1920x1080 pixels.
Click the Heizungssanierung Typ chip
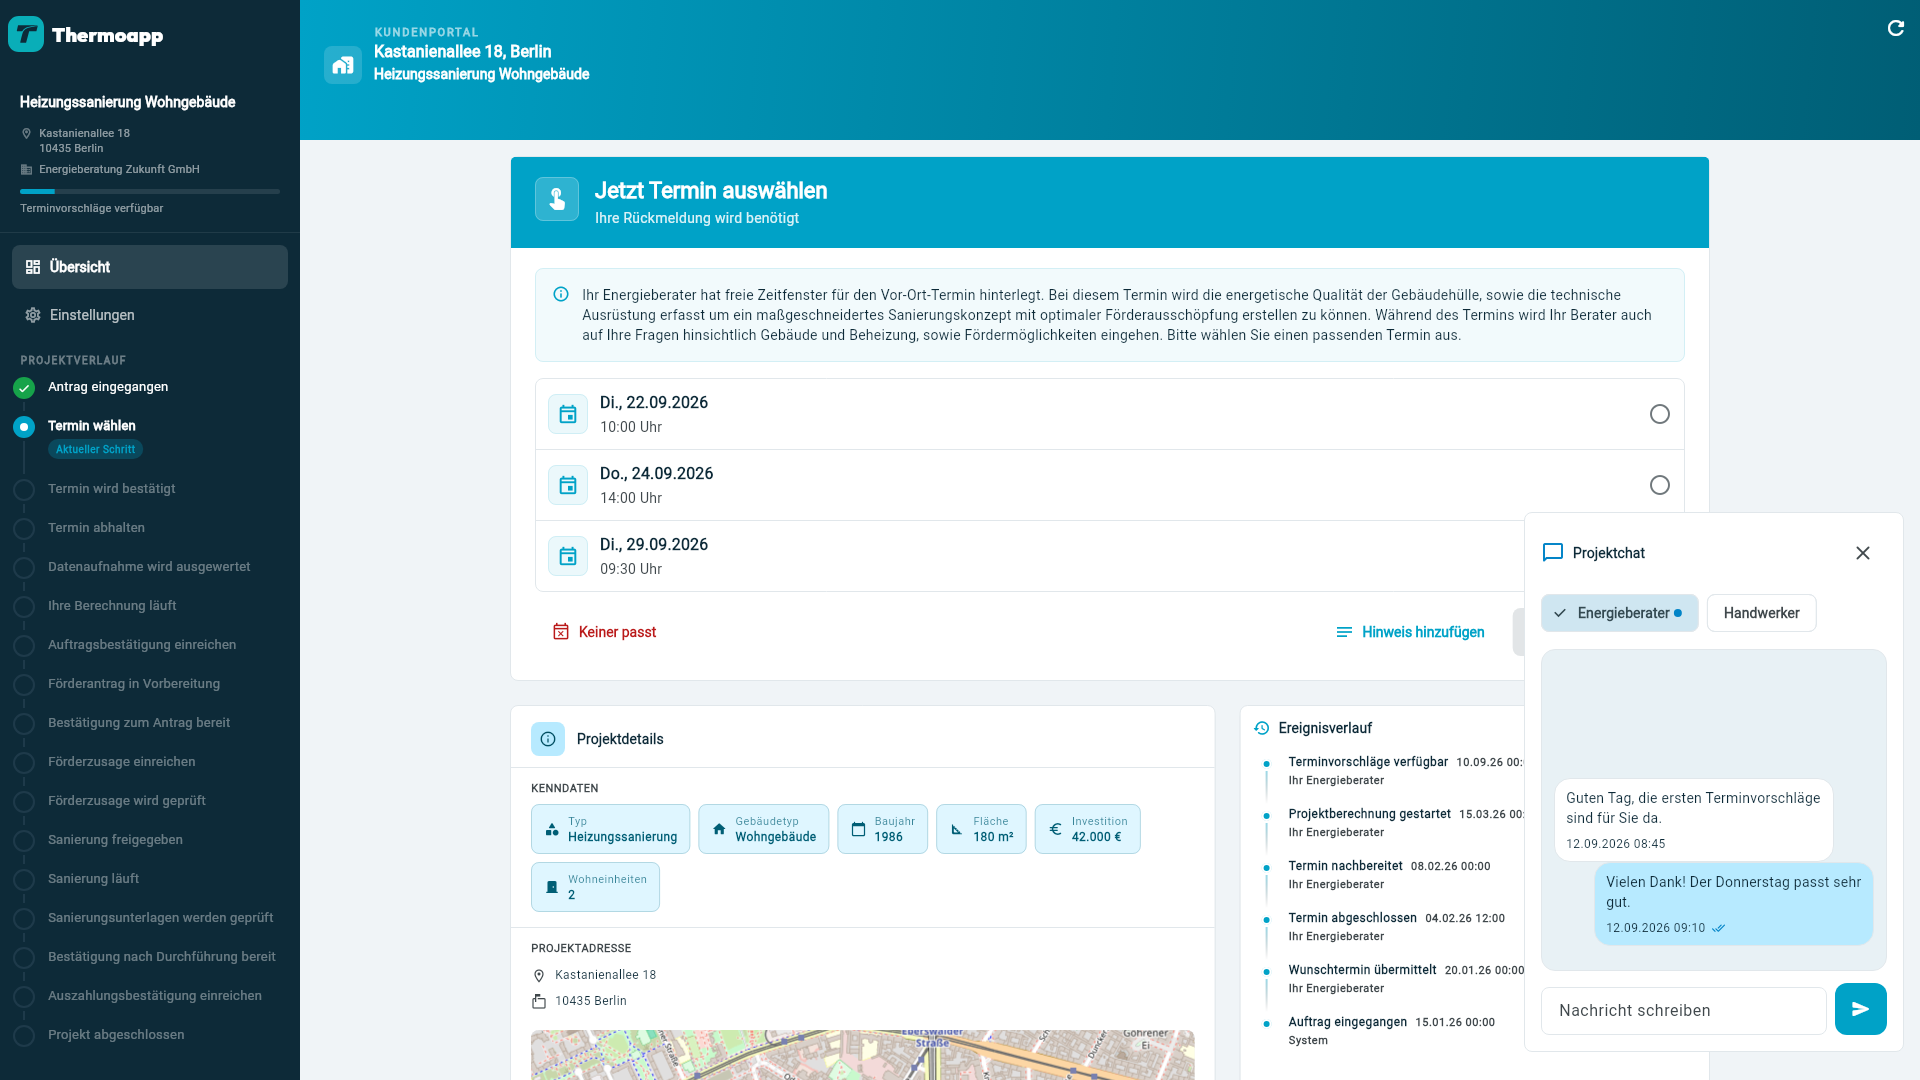pos(610,829)
